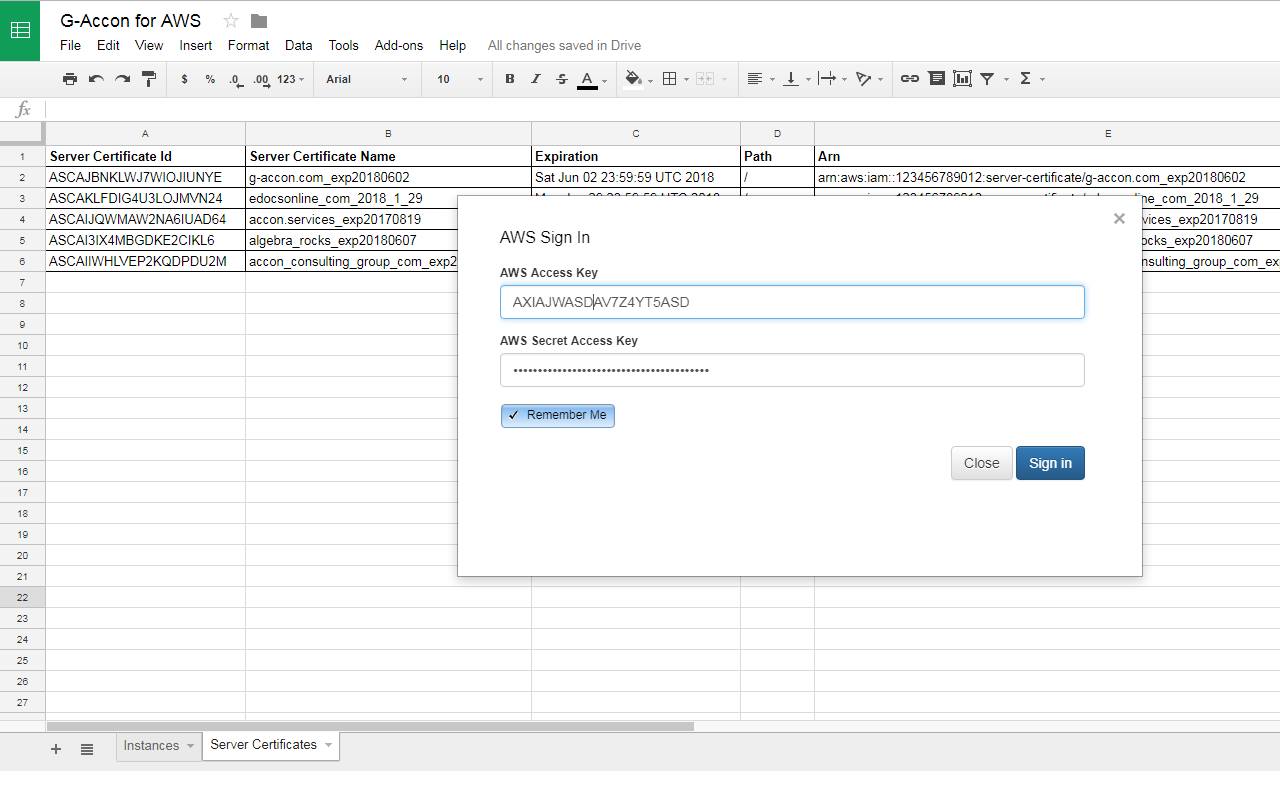Open the Edit menu
The width and height of the screenshot is (1280, 800).
coord(108,45)
